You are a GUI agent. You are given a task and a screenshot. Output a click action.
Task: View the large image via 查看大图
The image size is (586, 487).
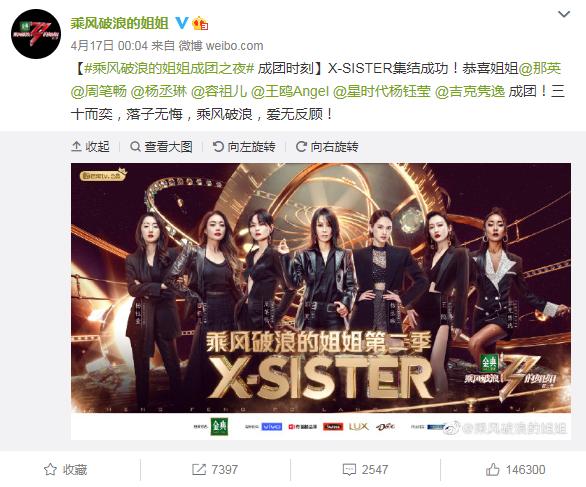point(161,147)
